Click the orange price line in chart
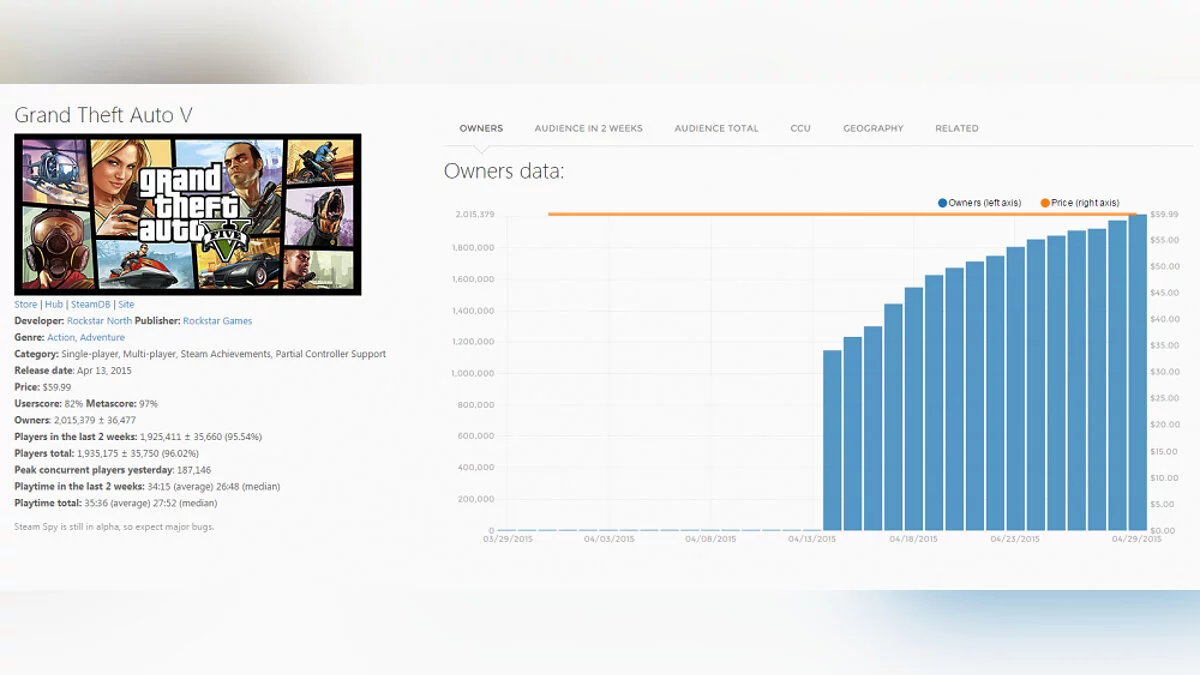The image size is (1200, 675). click(x=840, y=214)
